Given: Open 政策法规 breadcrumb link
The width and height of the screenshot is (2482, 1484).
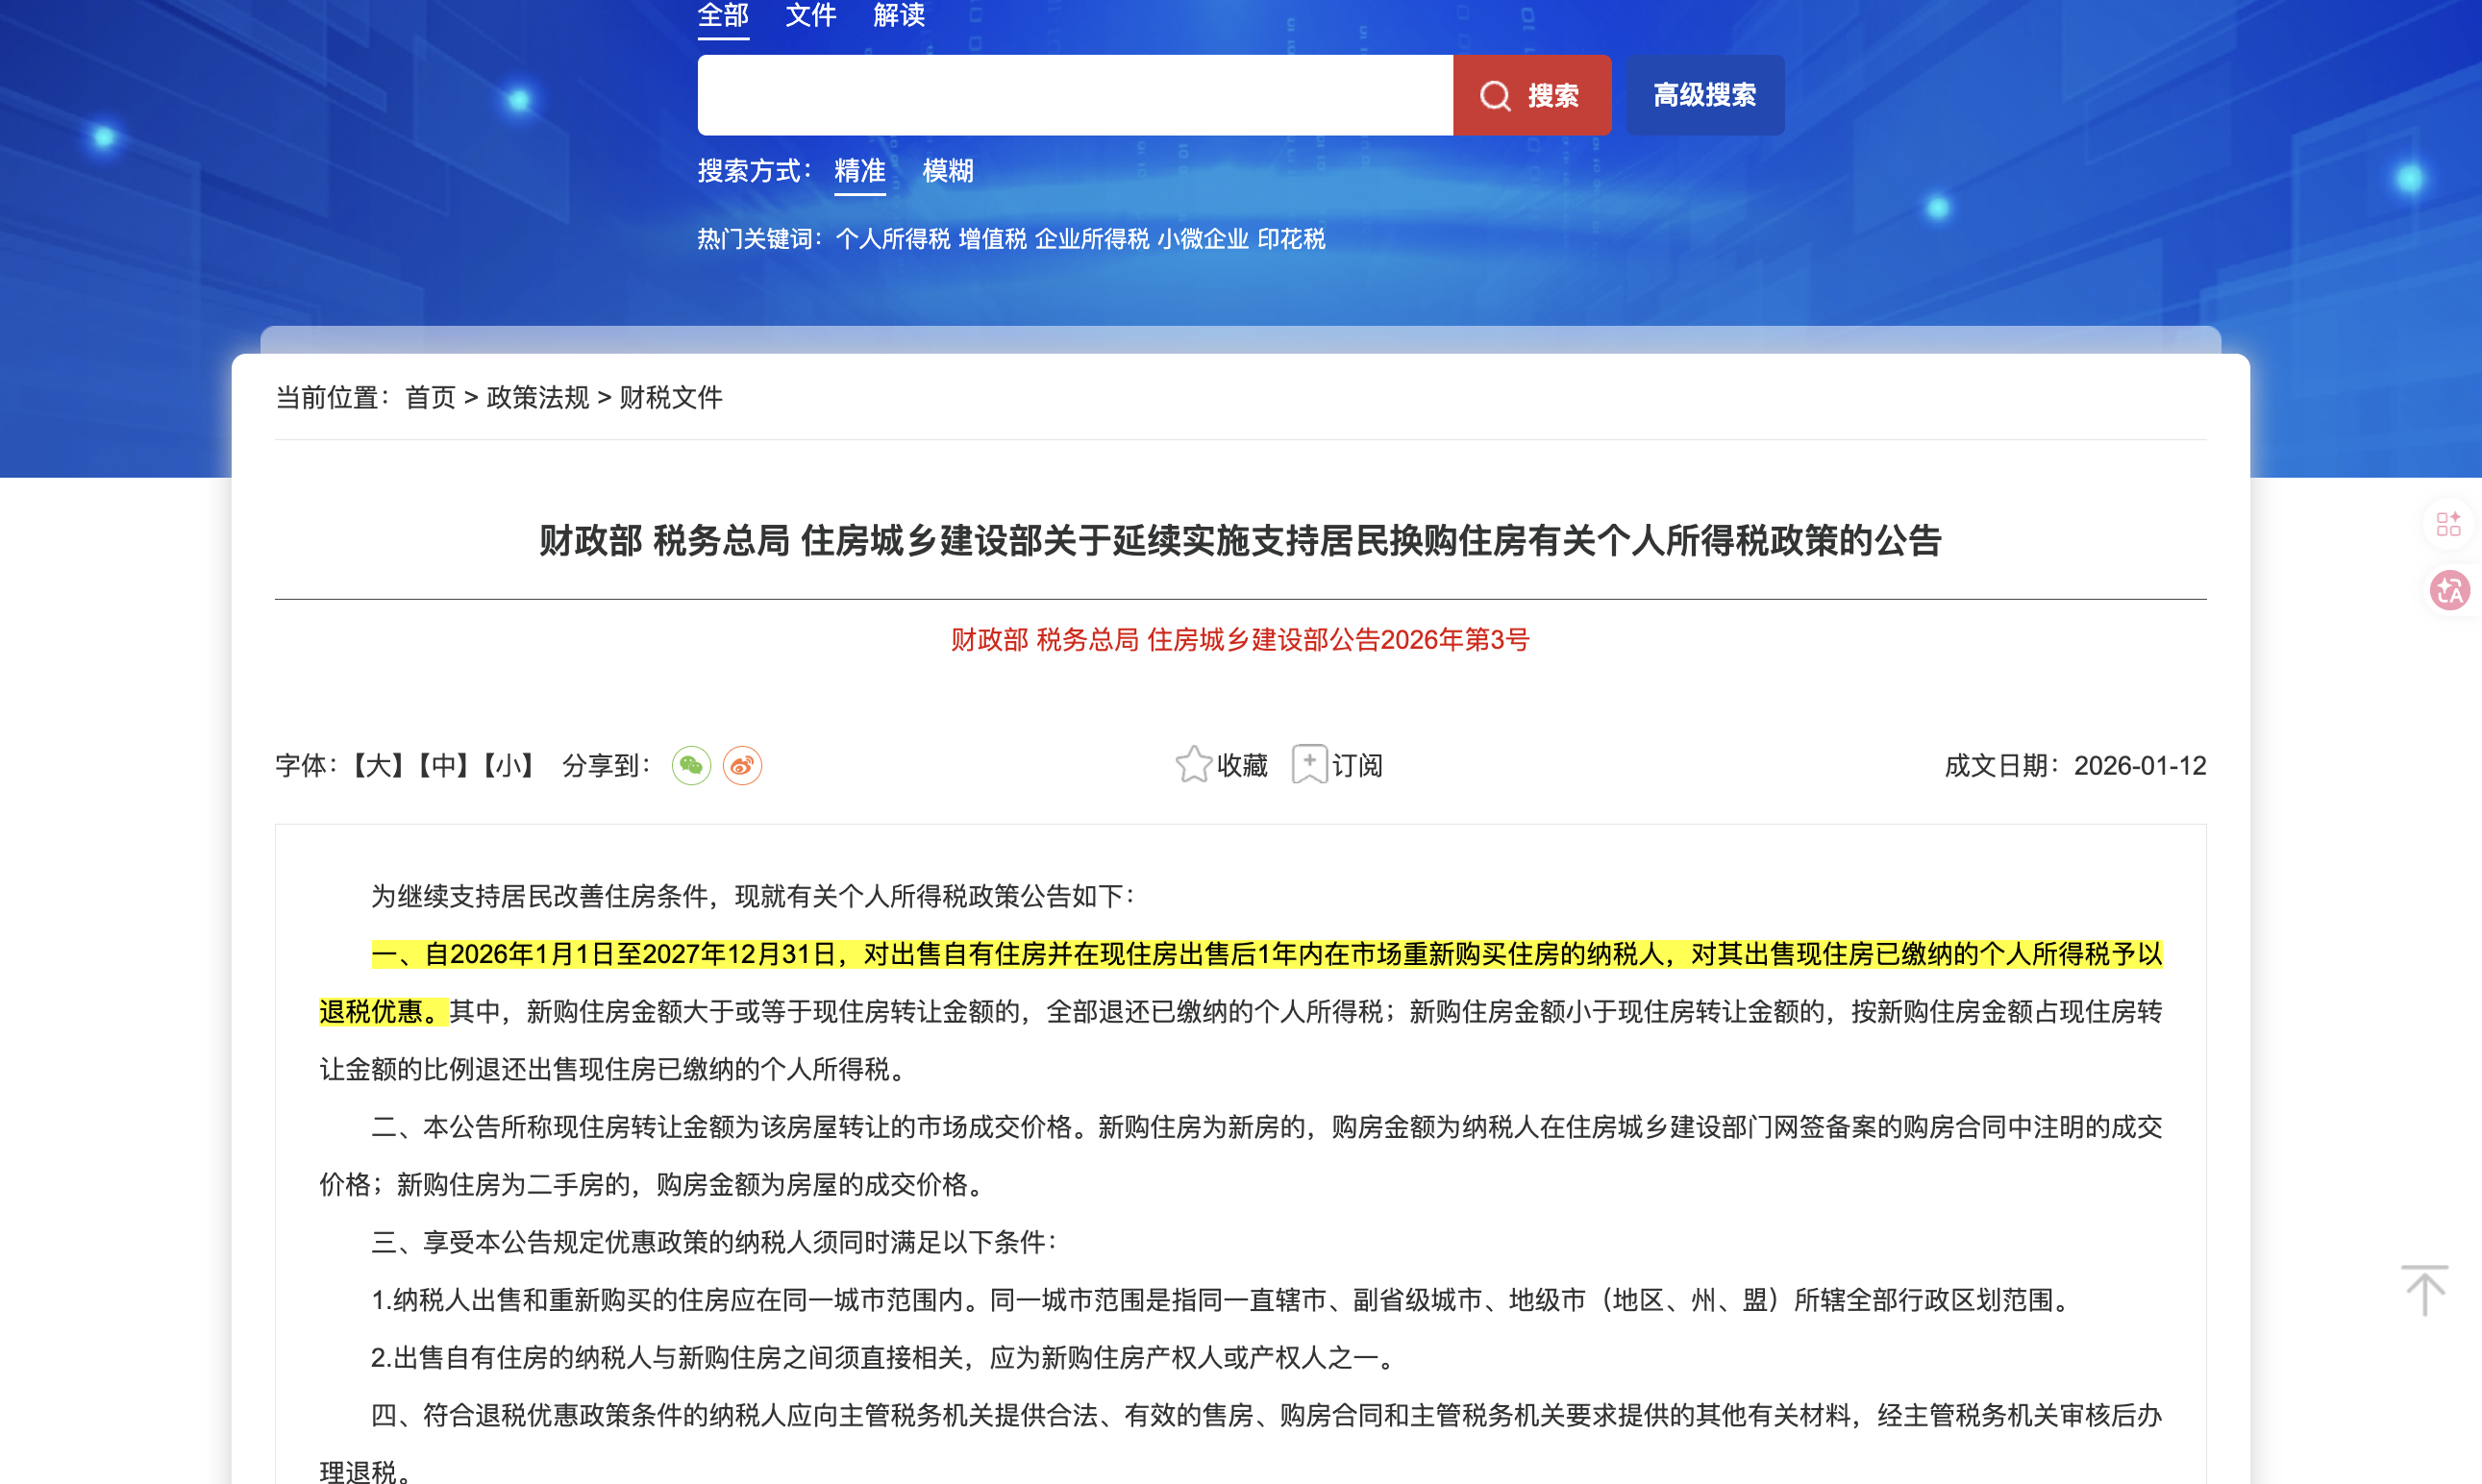Looking at the screenshot, I should (536, 397).
